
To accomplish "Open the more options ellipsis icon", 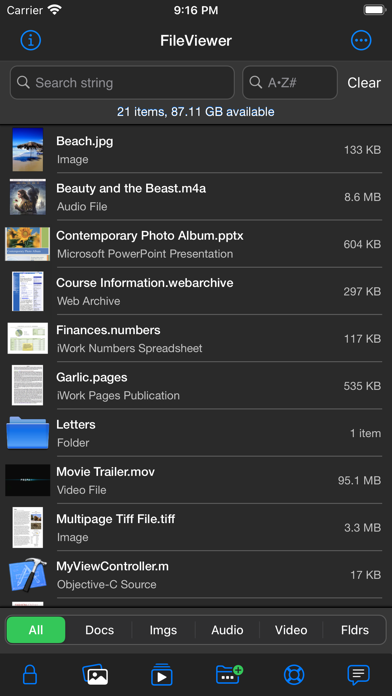I will (361, 40).
